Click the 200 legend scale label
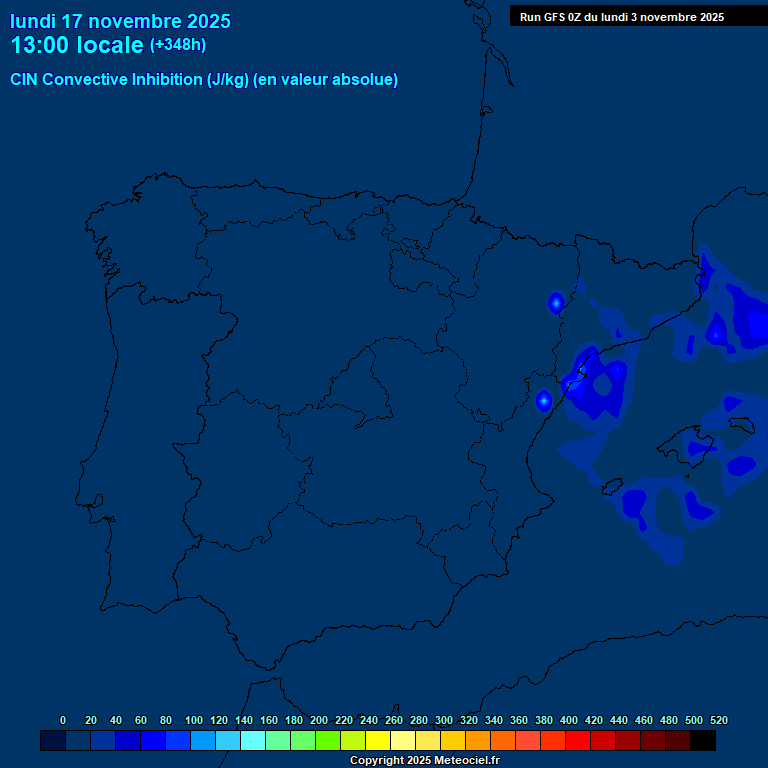The image size is (768, 768). point(319,720)
